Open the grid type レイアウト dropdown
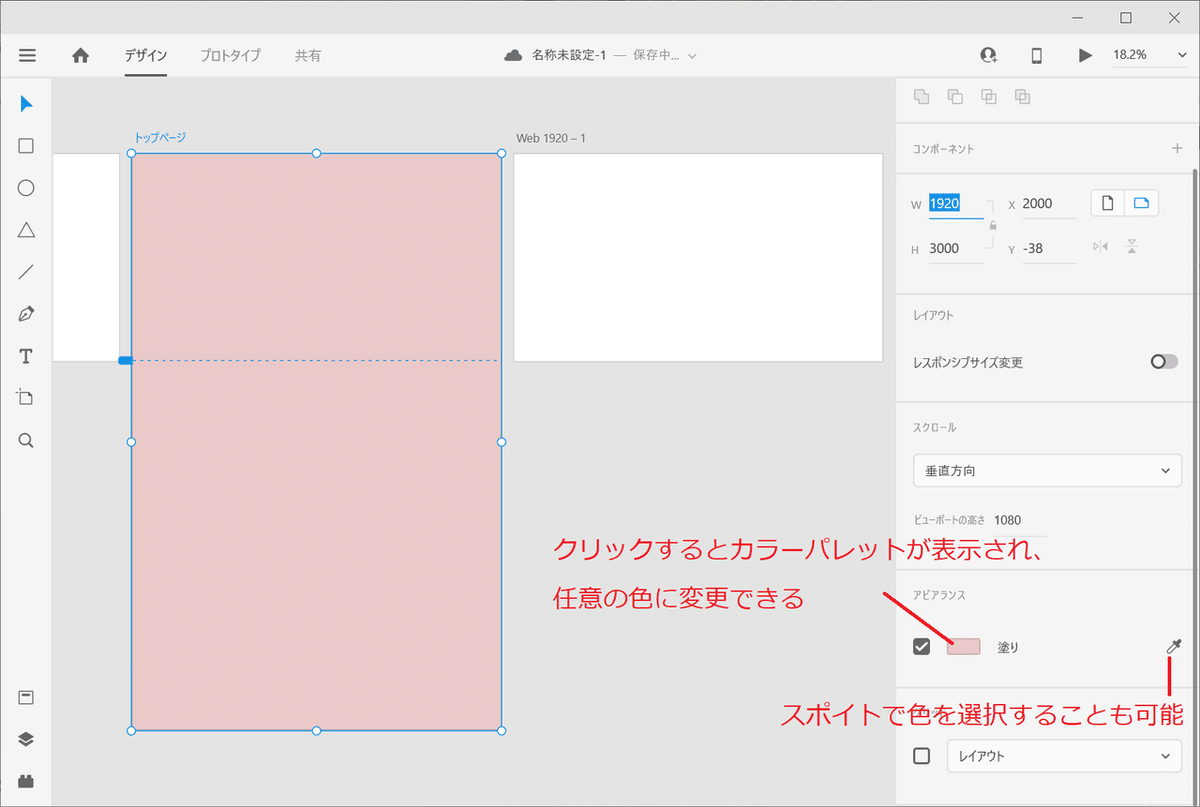 point(1064,756)
